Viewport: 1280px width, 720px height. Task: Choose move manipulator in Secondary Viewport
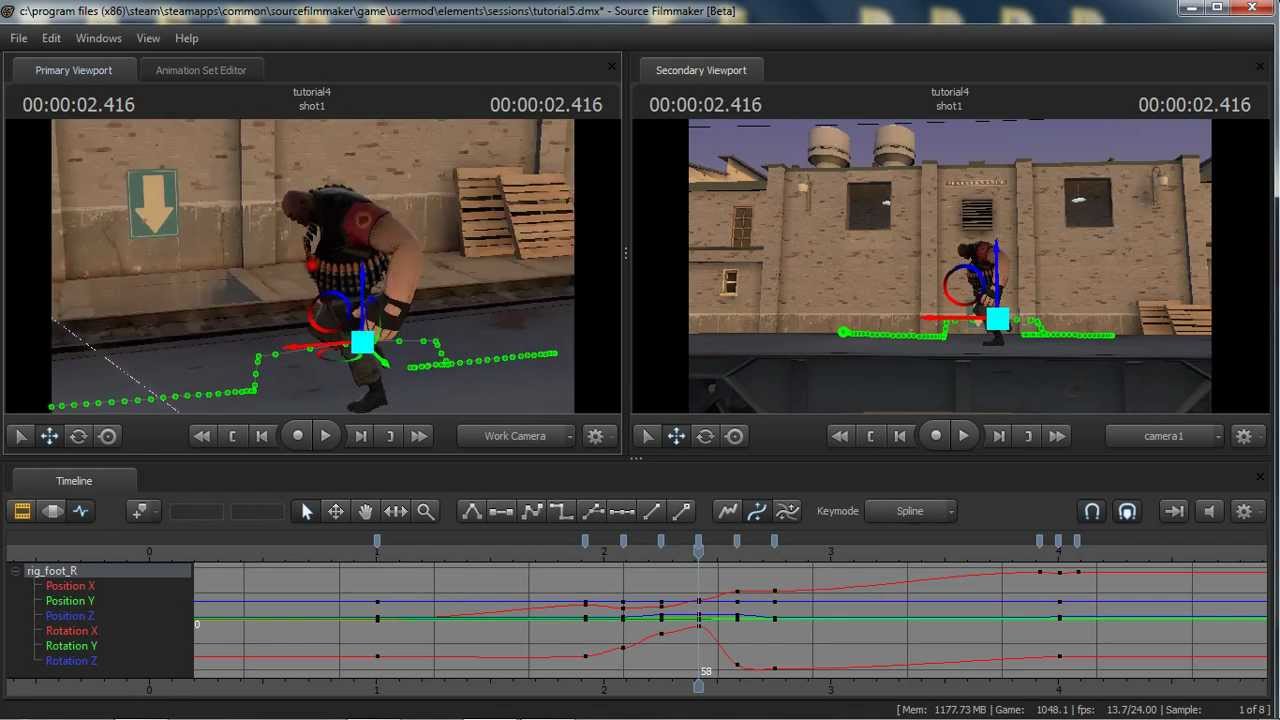click(x=677, y=436)
